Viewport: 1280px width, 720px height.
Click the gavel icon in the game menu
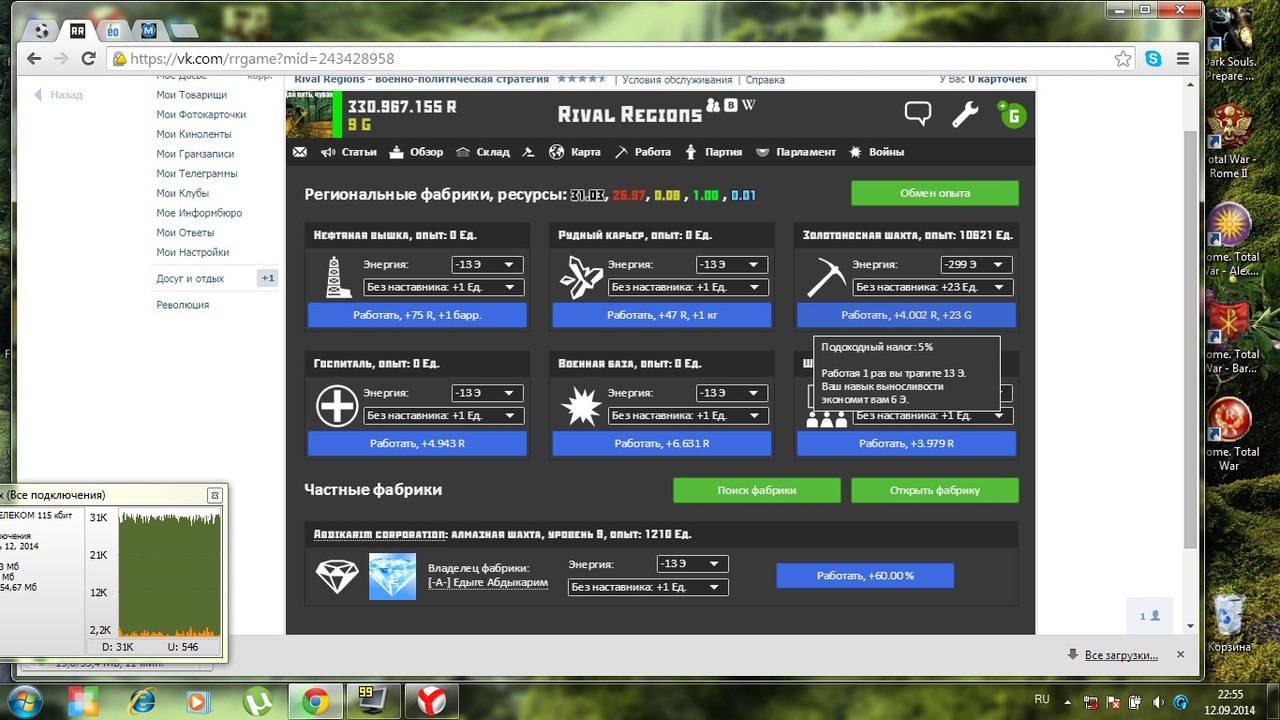(529, 152)
